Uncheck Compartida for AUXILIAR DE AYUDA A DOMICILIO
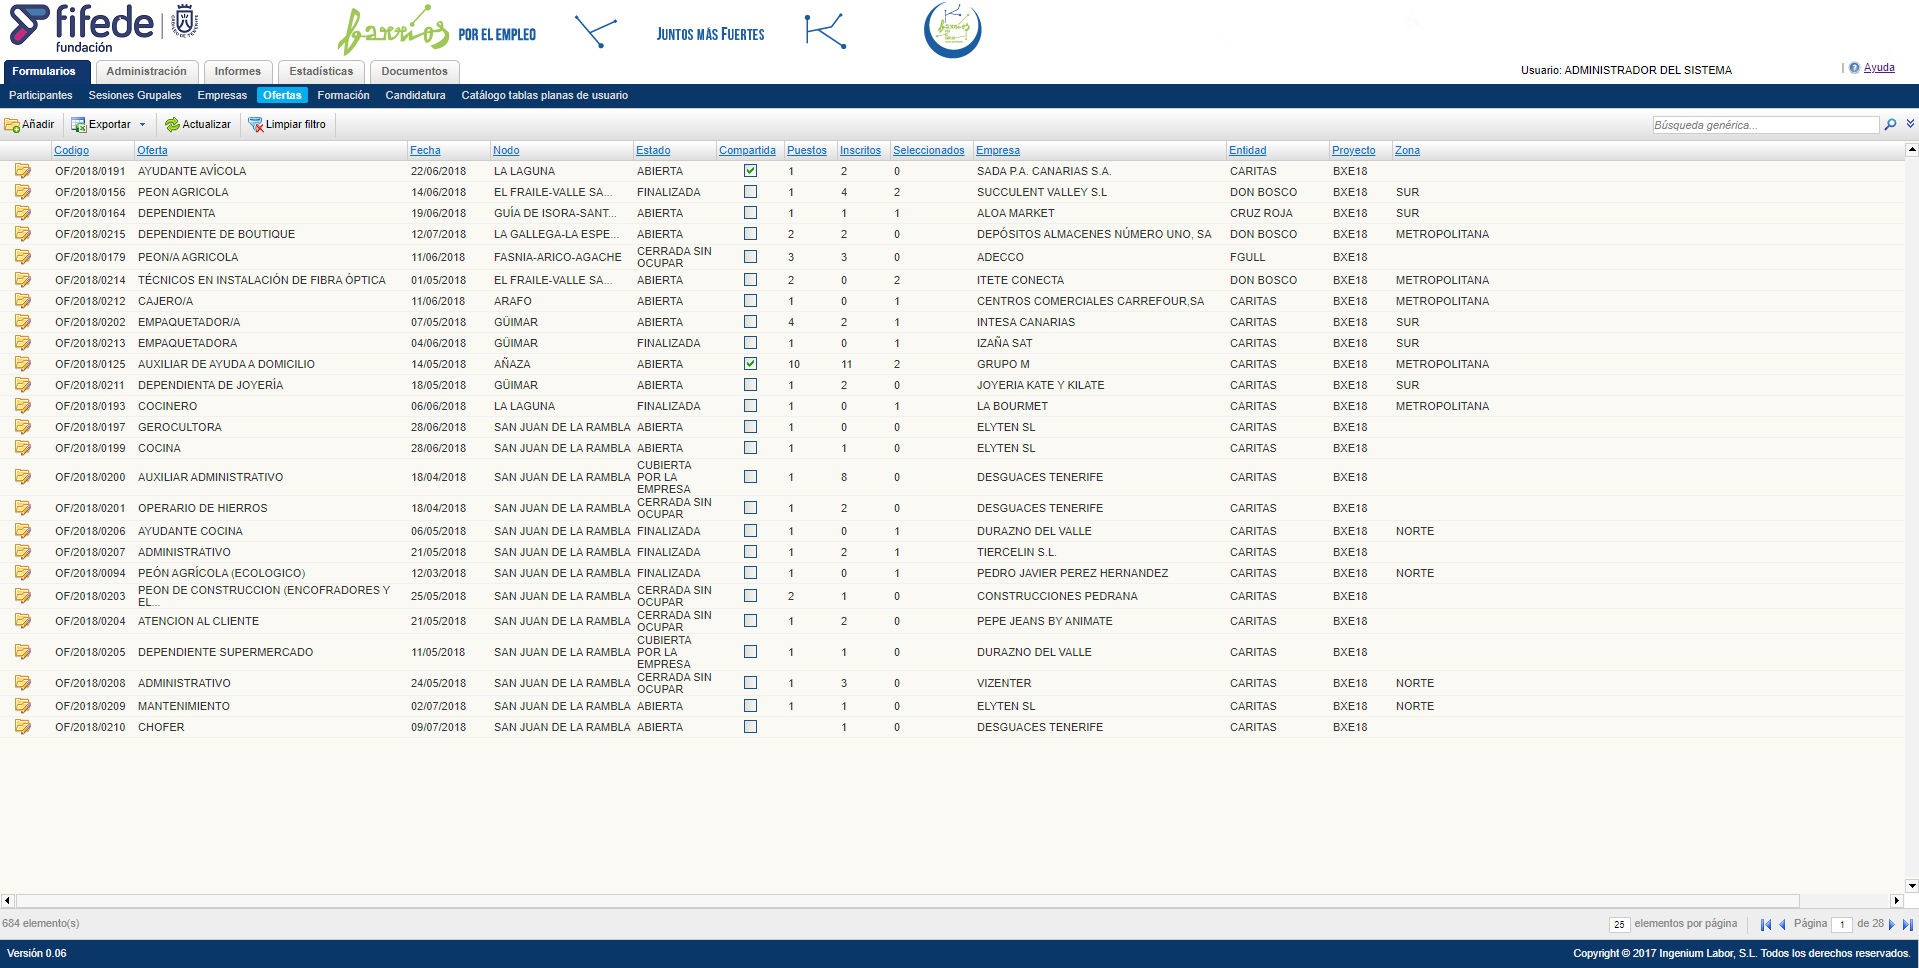 pyautogui.click(x=750, y=364)
